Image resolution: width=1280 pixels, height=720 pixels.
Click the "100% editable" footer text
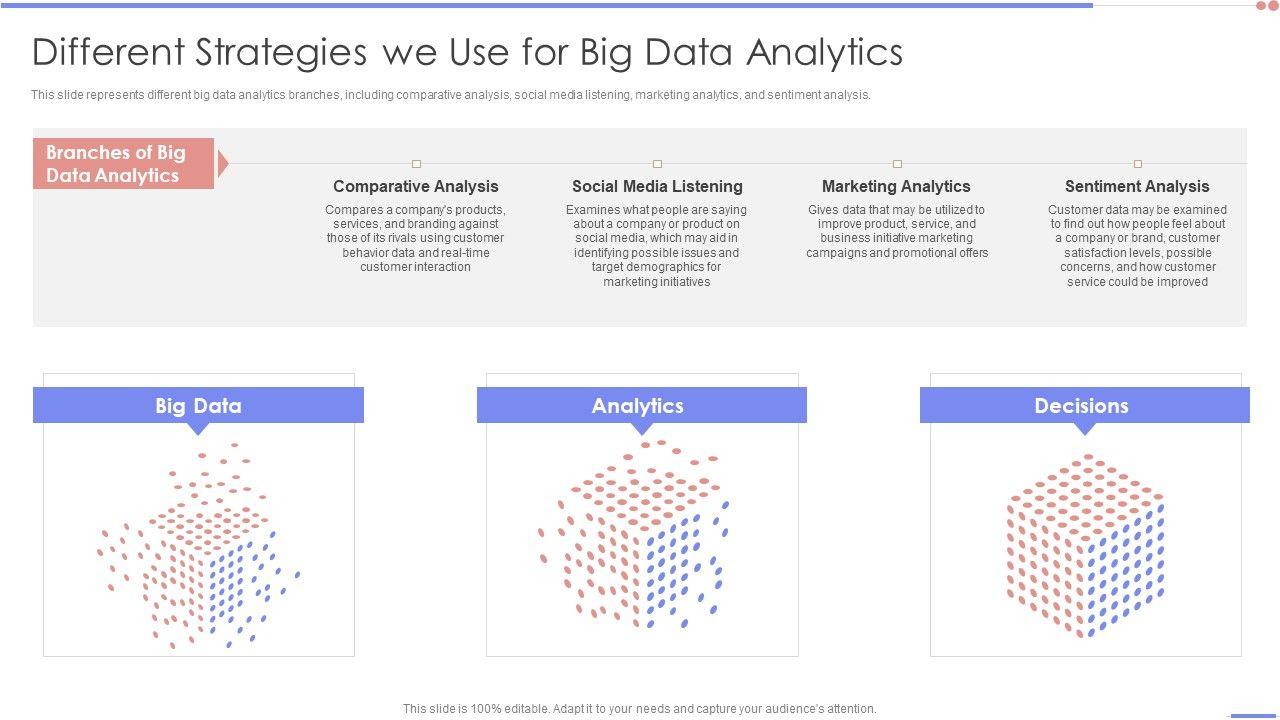[x=639, y=709]
